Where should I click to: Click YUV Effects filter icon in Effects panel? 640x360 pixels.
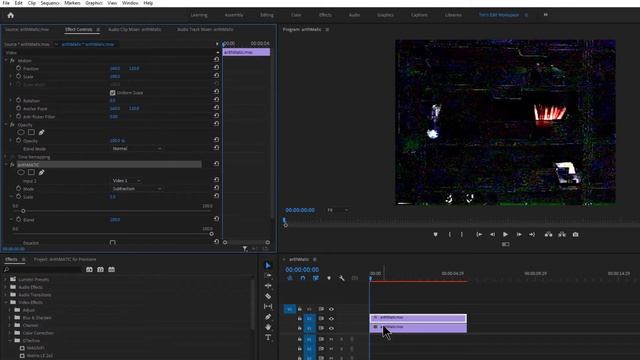pyautogui.click(x=111, y=269)
